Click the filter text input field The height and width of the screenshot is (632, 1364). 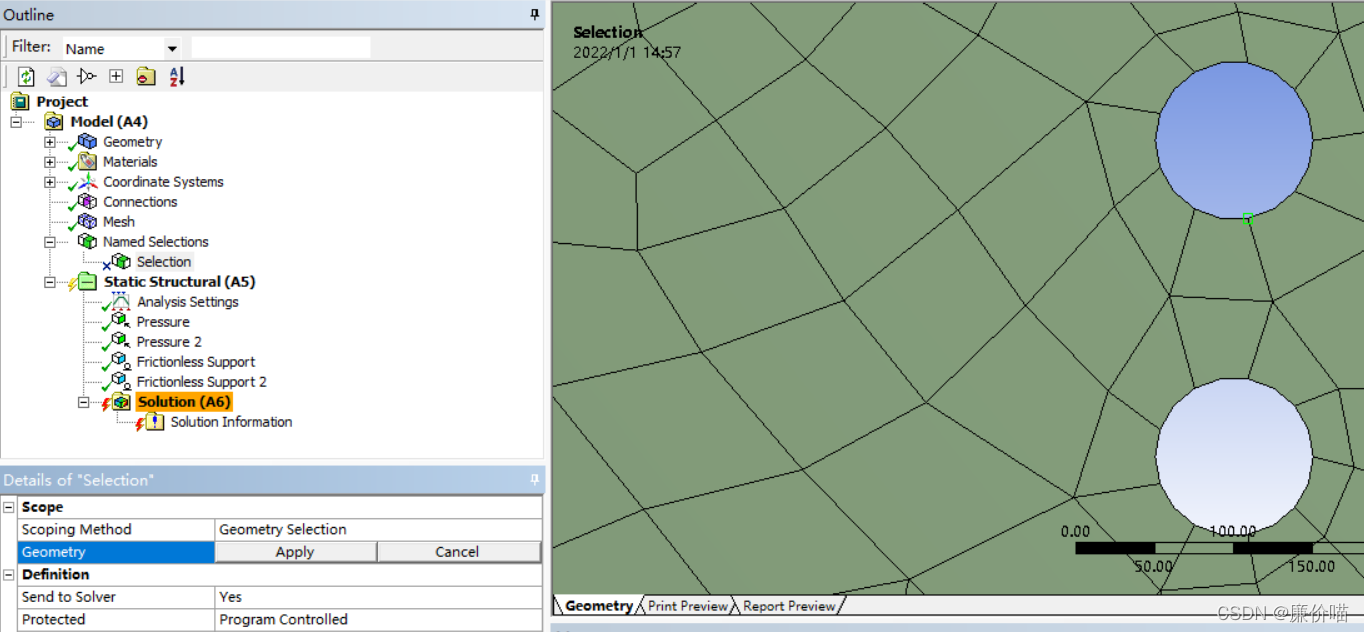pos(281,48)
